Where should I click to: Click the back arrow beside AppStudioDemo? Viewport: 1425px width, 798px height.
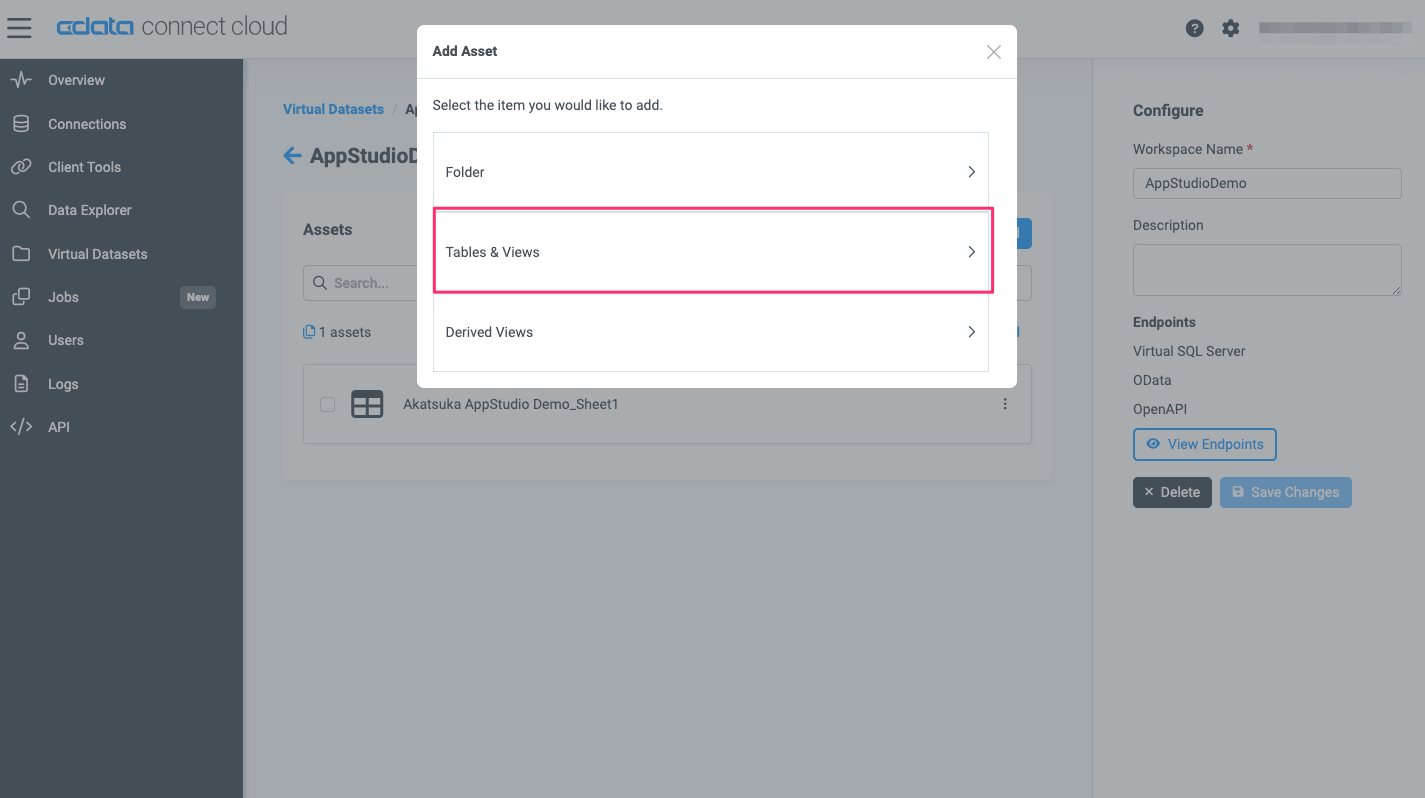(292, 155)
